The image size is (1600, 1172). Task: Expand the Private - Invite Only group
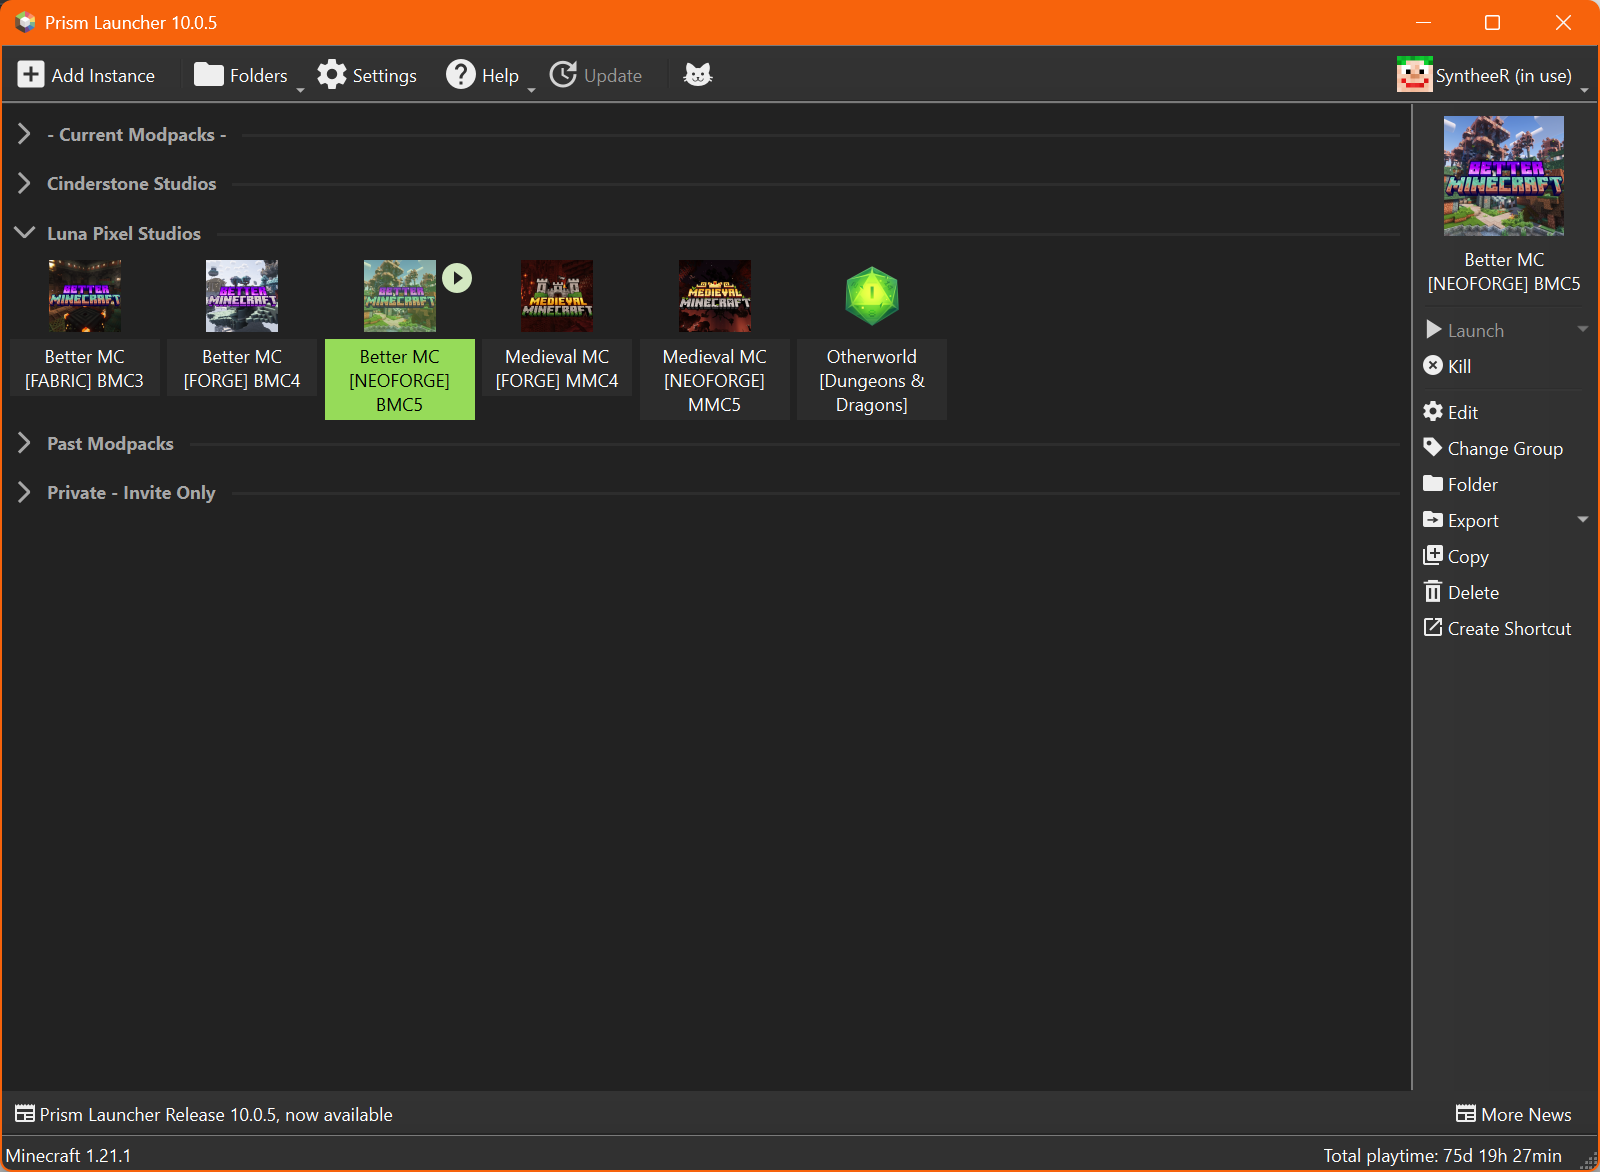25,492
